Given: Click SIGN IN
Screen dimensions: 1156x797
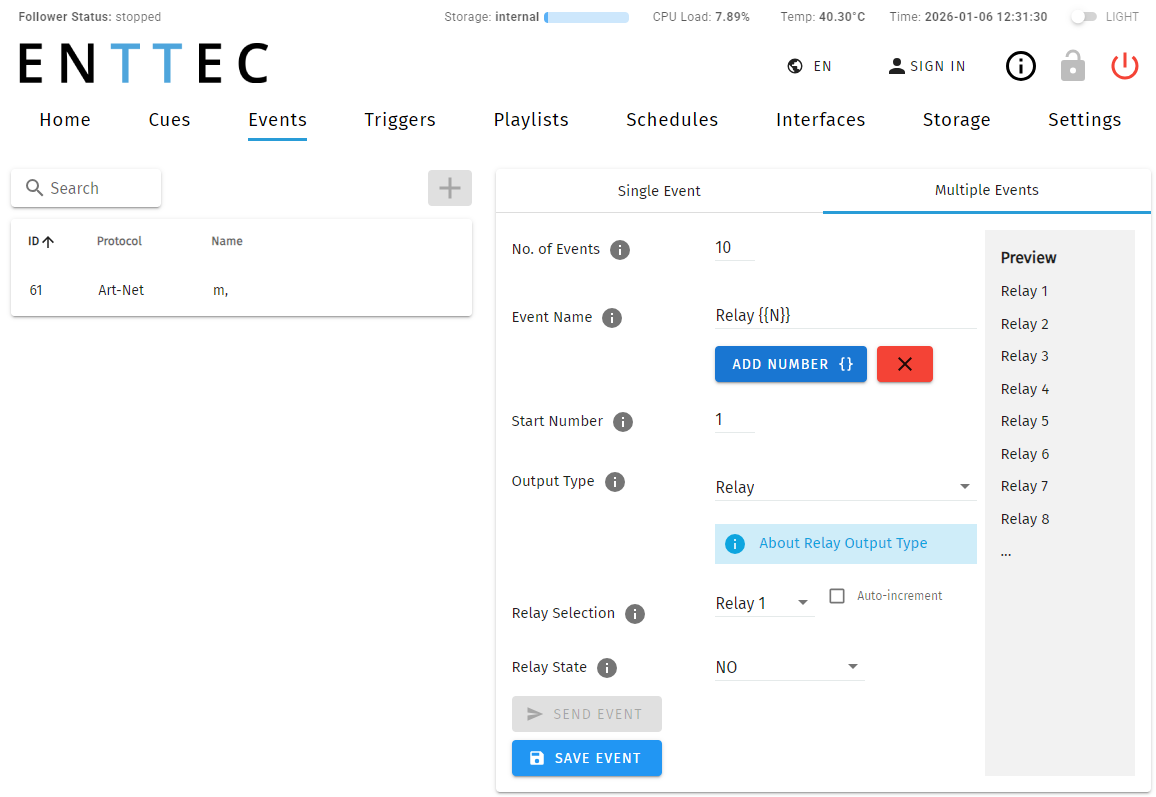Looking at the screenshot, I should (x=927, y=66).
